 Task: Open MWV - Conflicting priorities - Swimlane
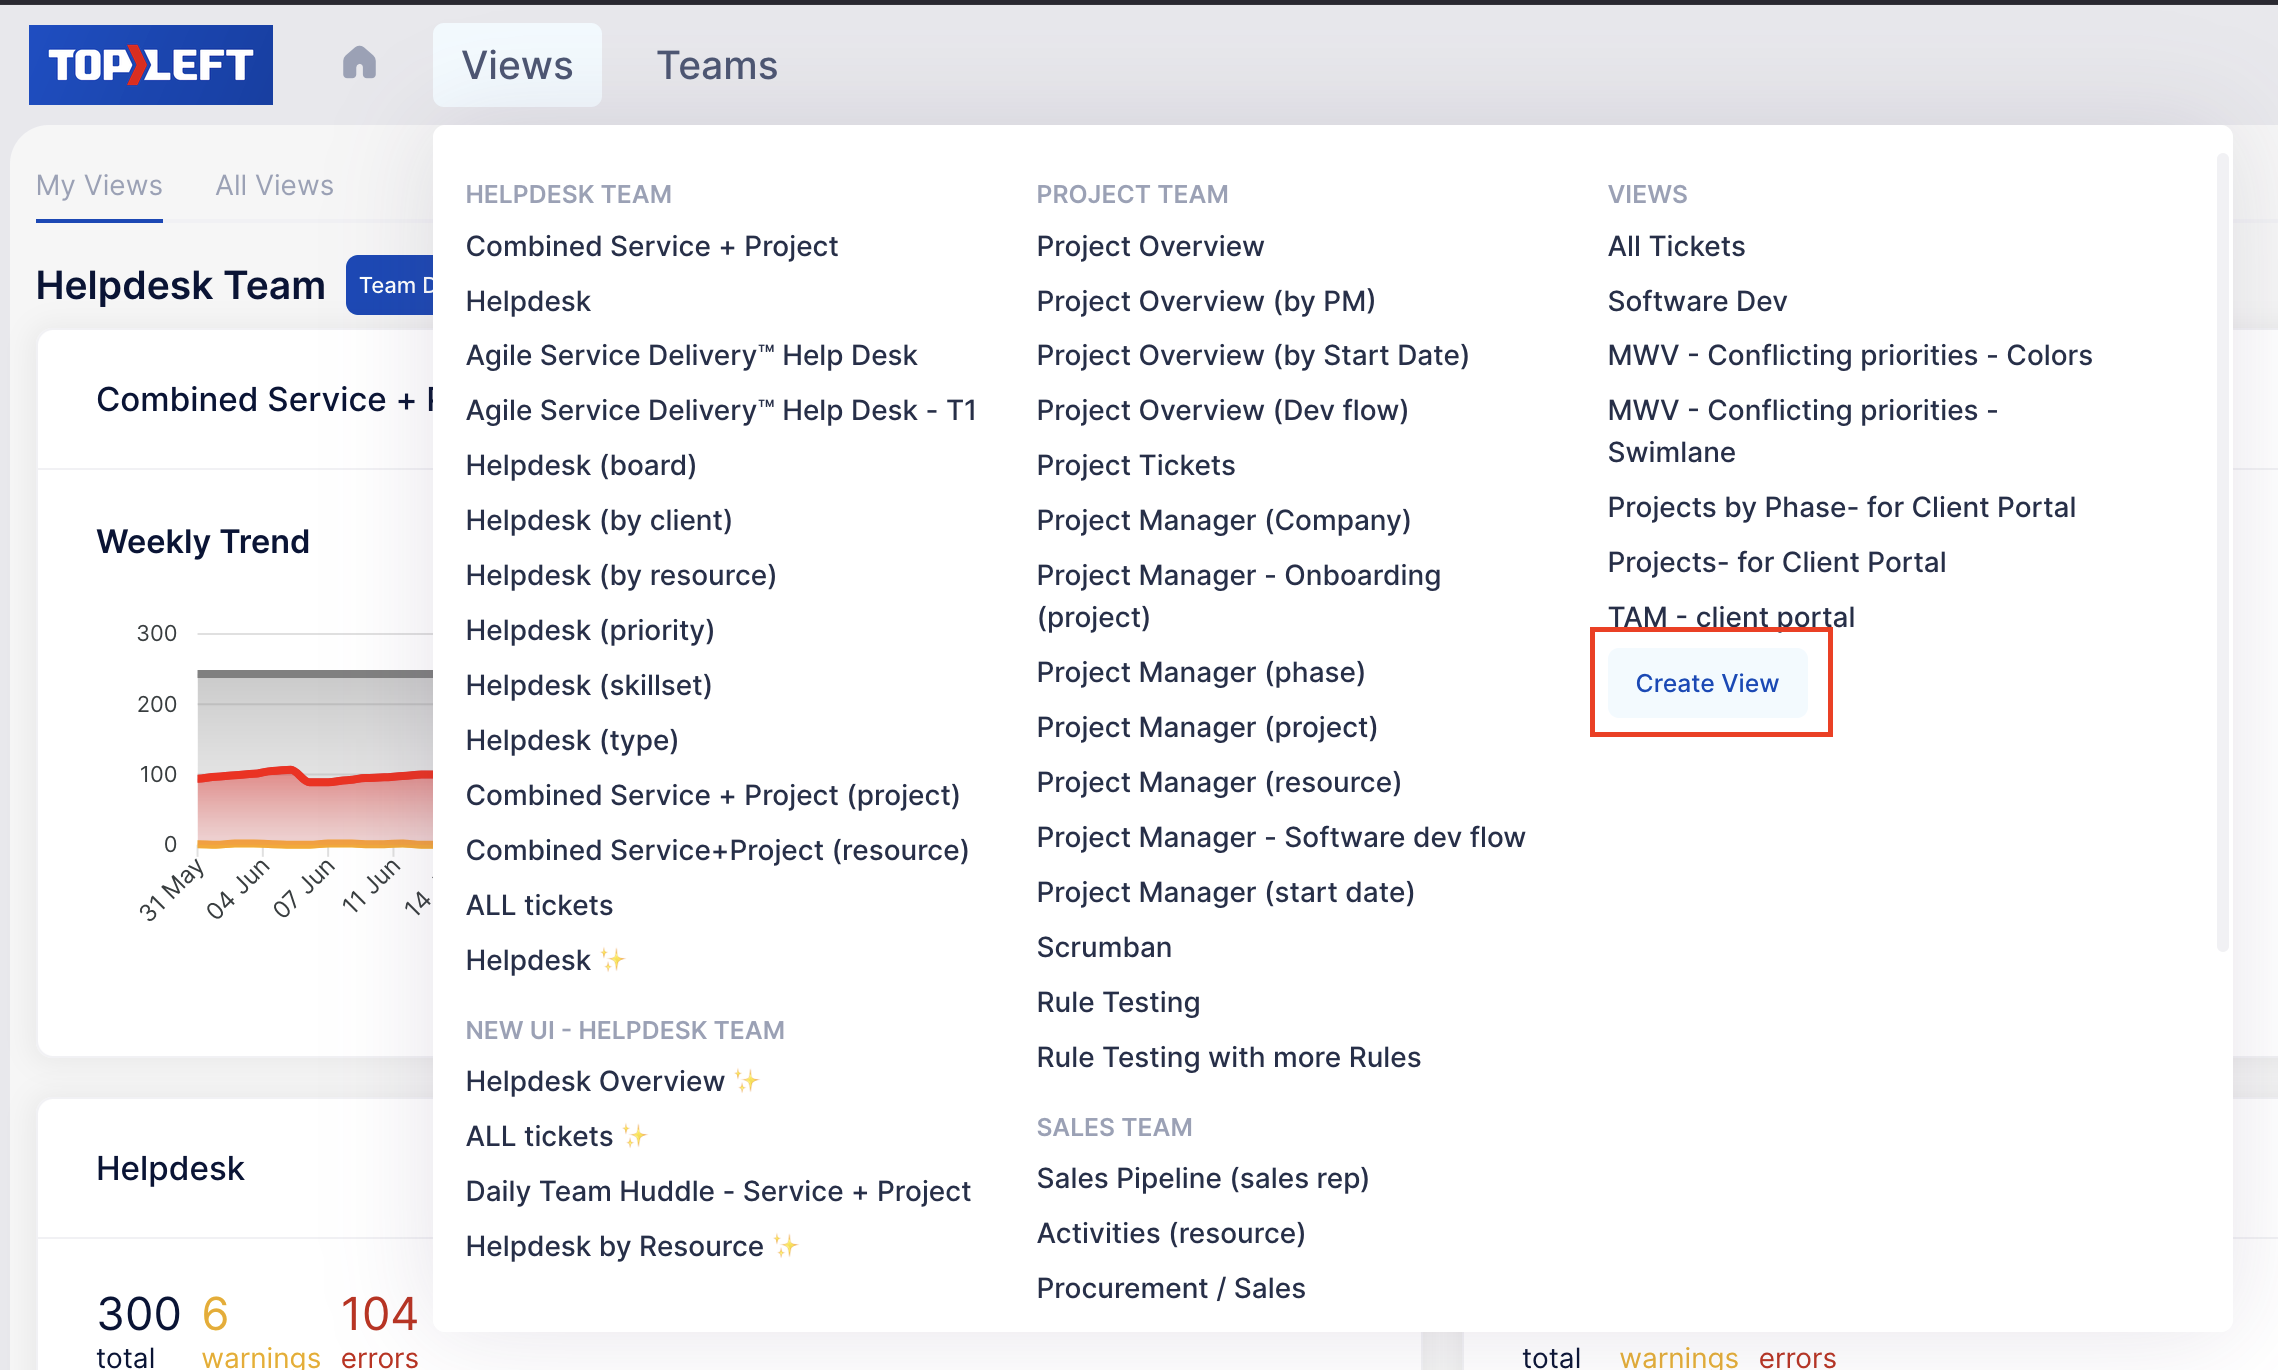(1803, 431)
